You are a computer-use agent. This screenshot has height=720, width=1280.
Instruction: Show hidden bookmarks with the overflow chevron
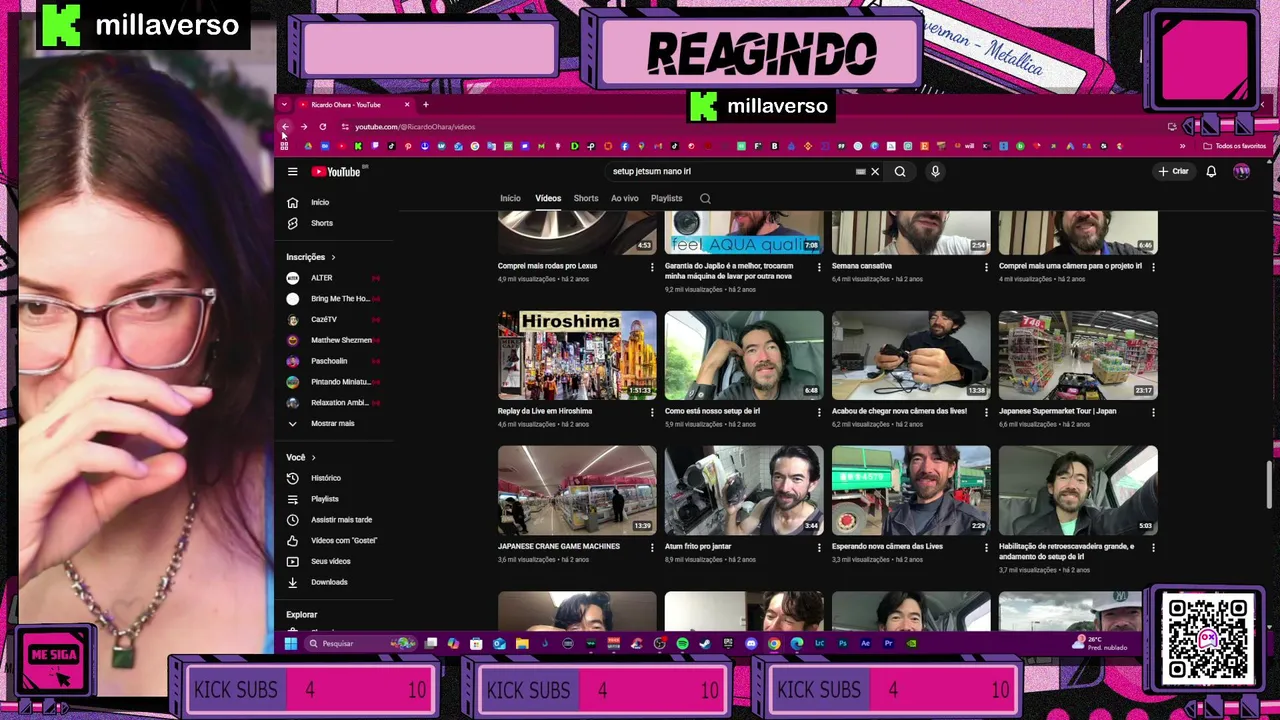(1182, 146)
